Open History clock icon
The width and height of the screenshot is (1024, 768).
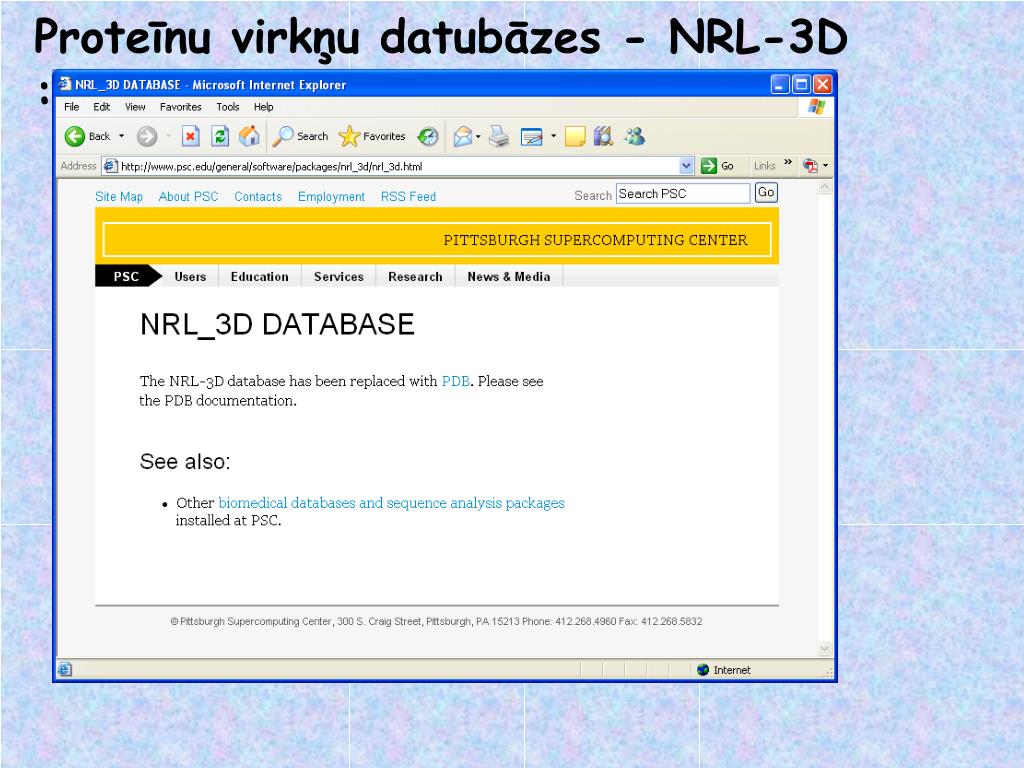click(x=428, y=136)
